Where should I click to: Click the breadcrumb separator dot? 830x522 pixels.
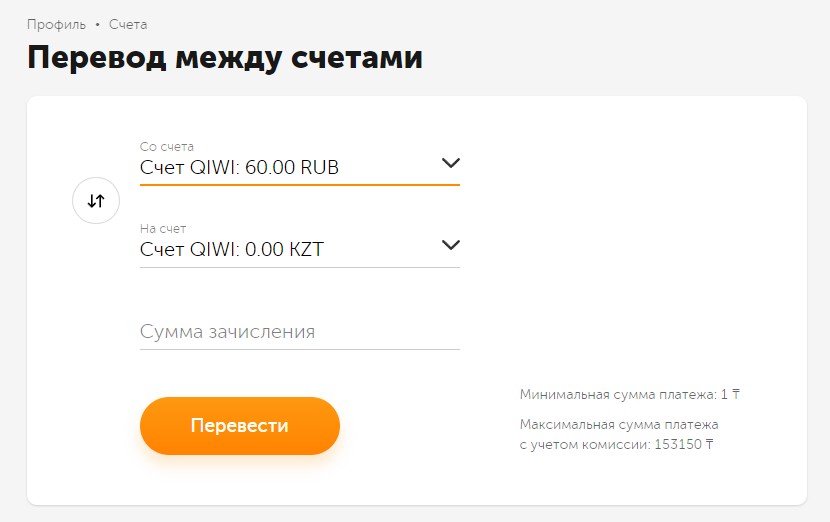(97, 24)
